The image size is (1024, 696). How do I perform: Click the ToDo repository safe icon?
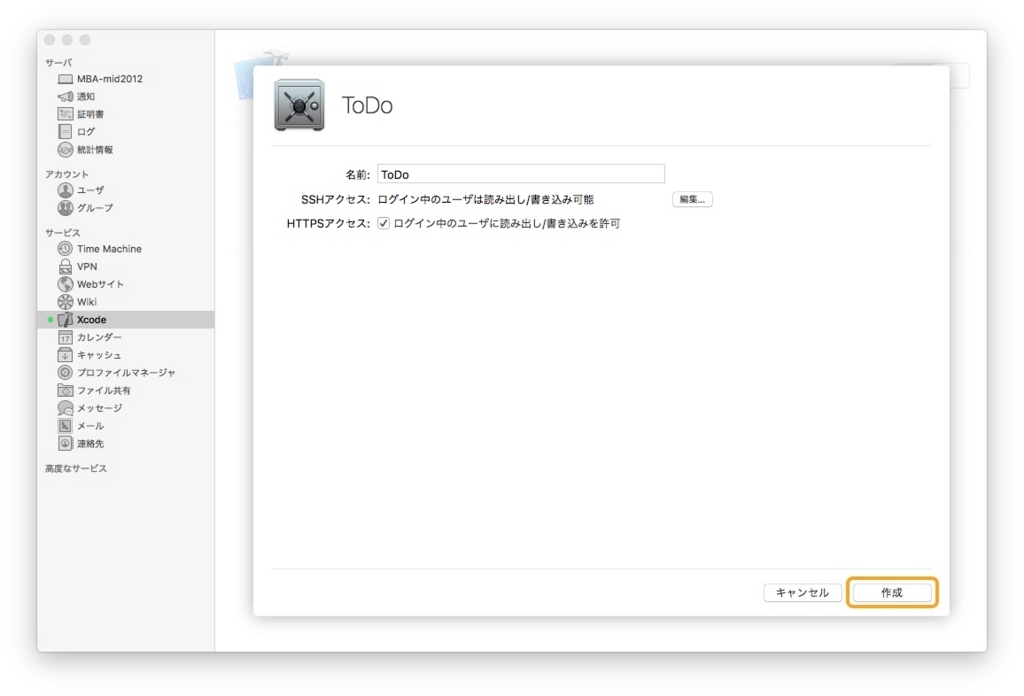299,105
